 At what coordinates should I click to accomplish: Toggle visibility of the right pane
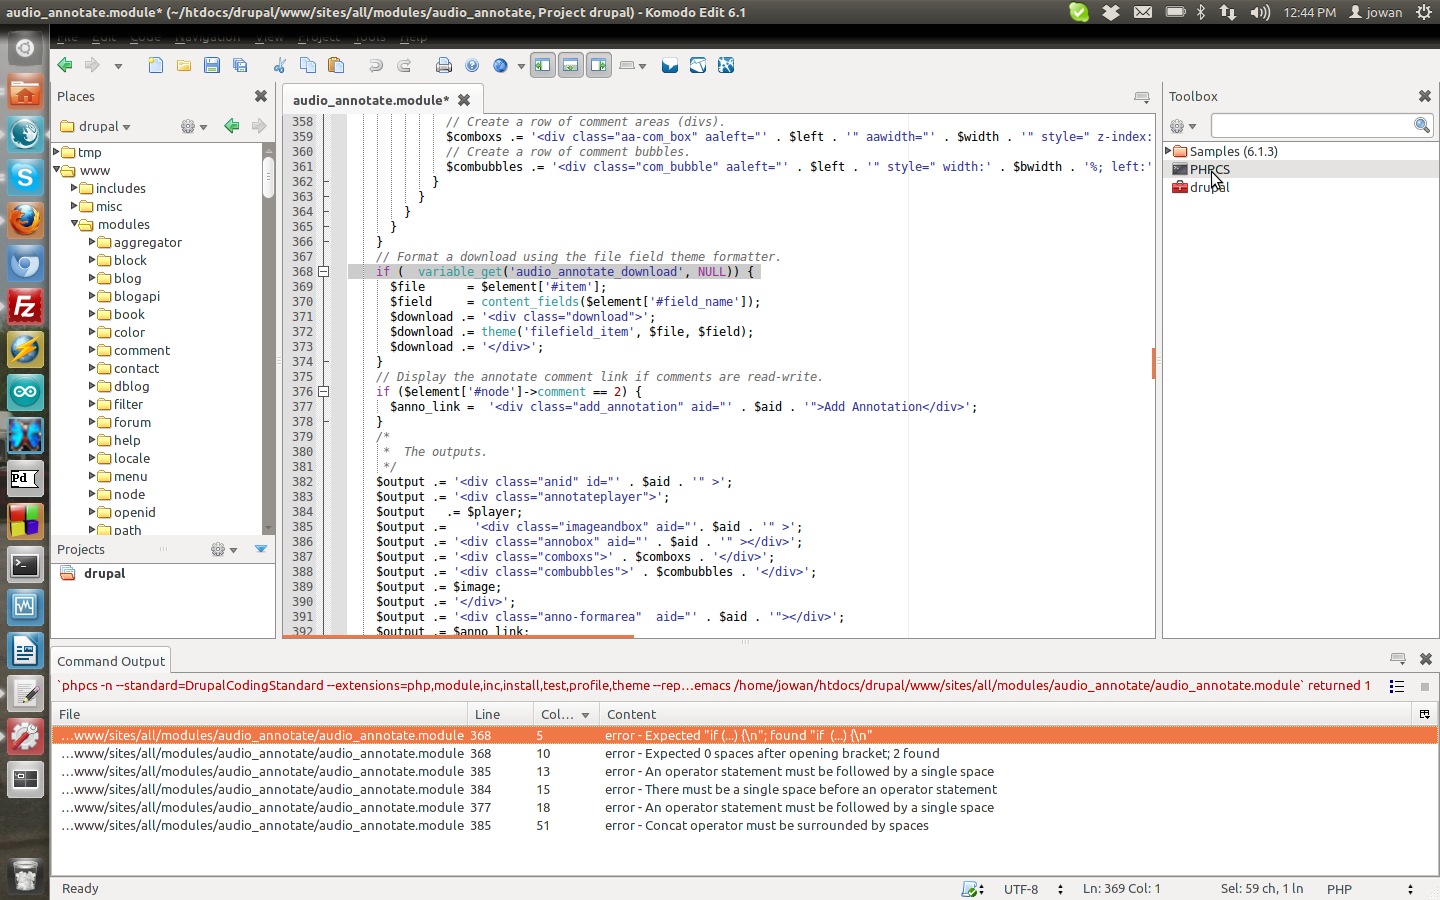(598, 64)
